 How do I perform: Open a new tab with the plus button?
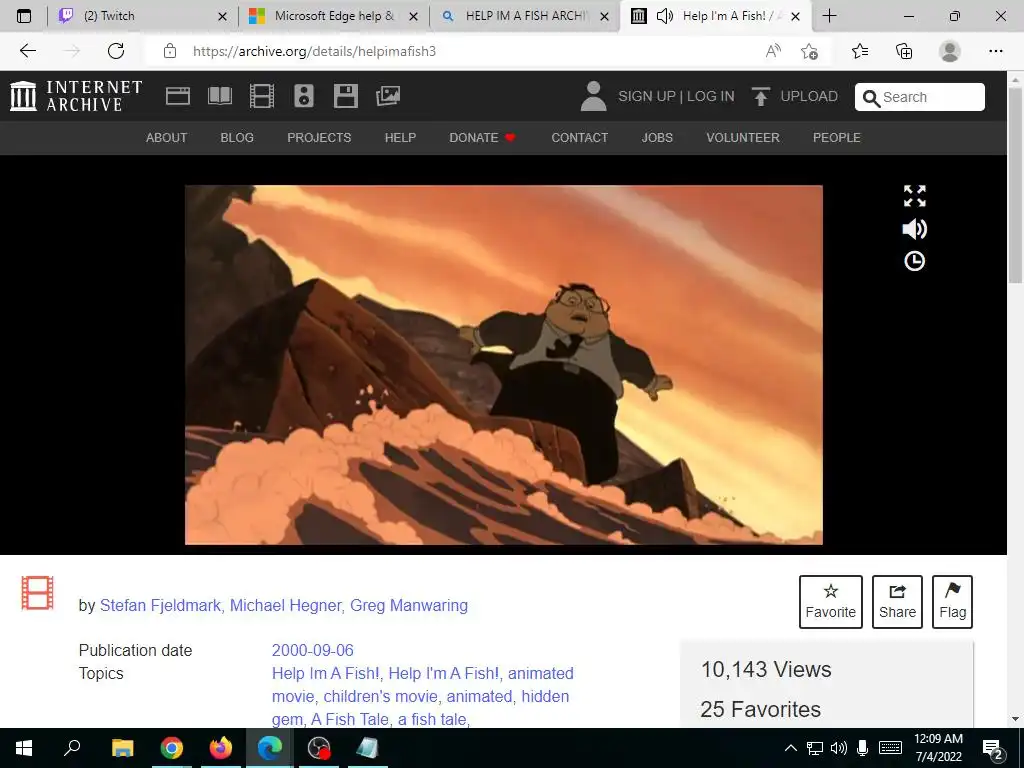[x=829, y=16]
